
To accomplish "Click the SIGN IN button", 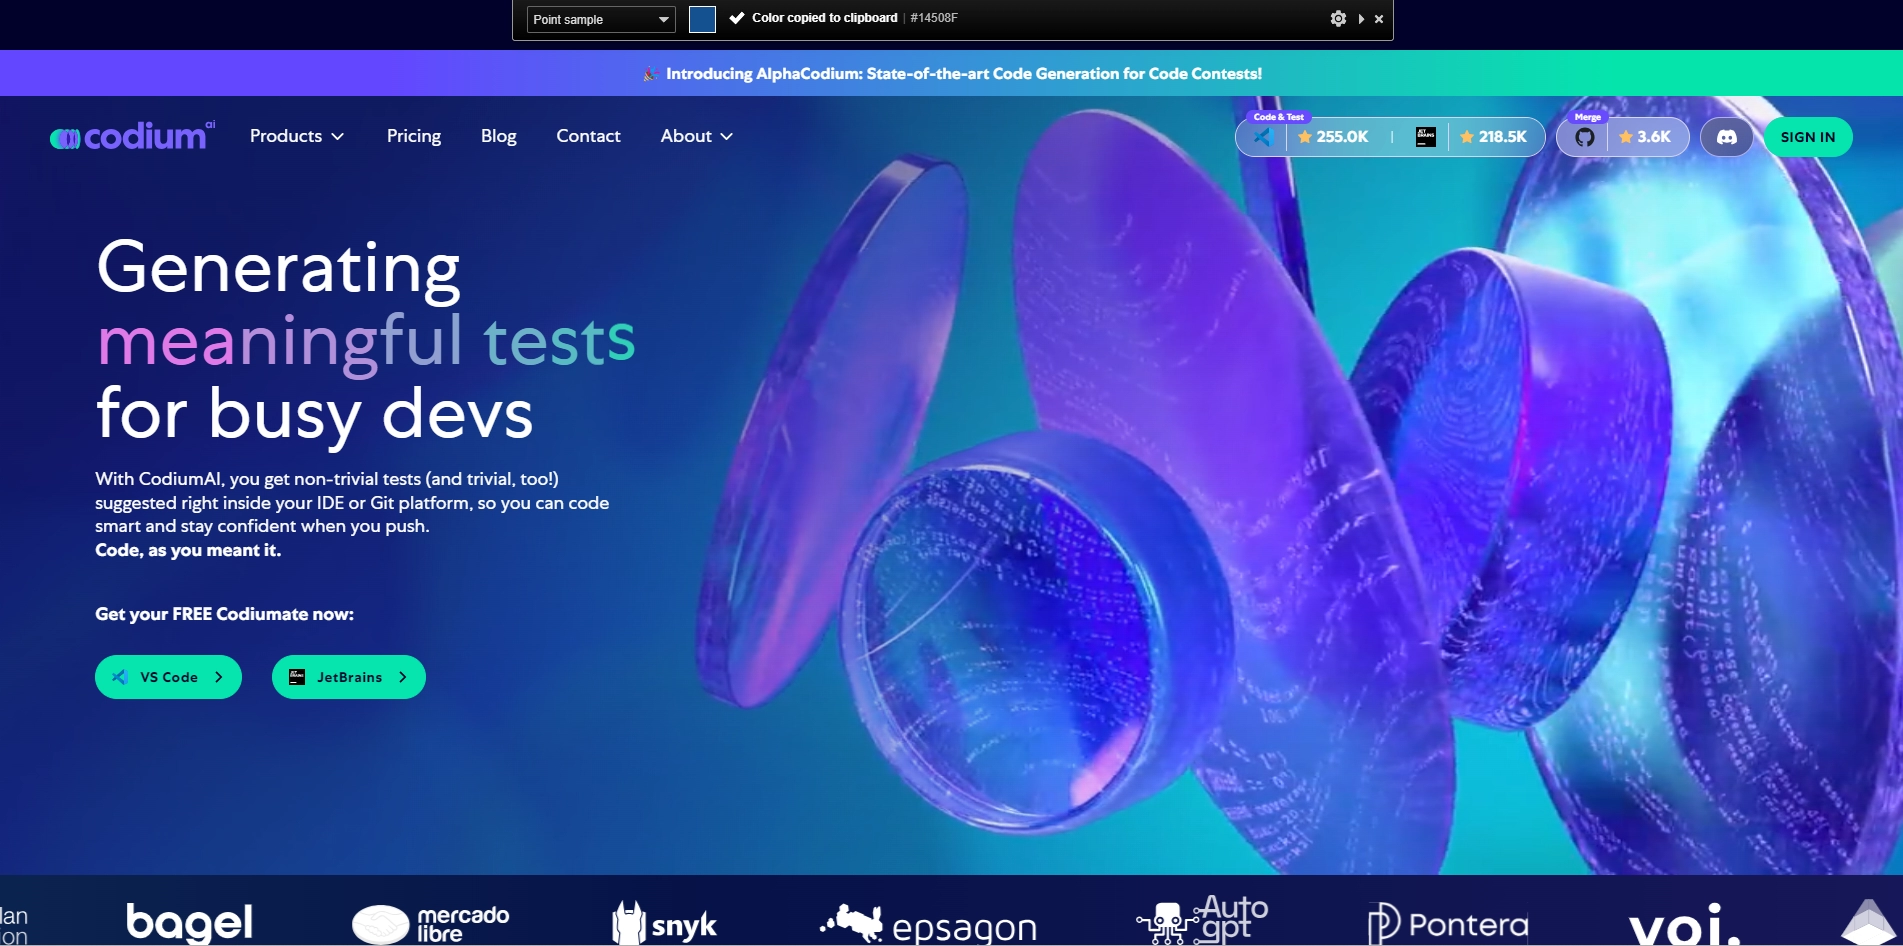I will coord(1808,137).
